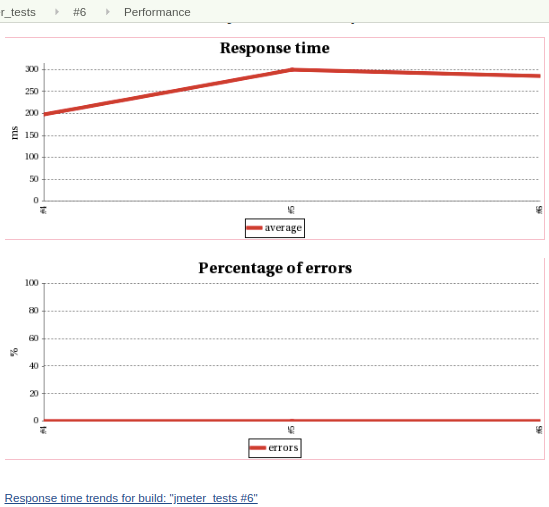The width and height of the screenshot is (549, 507).
Task: Open the jmeter_tests breadcrumb
Action: 18,12
